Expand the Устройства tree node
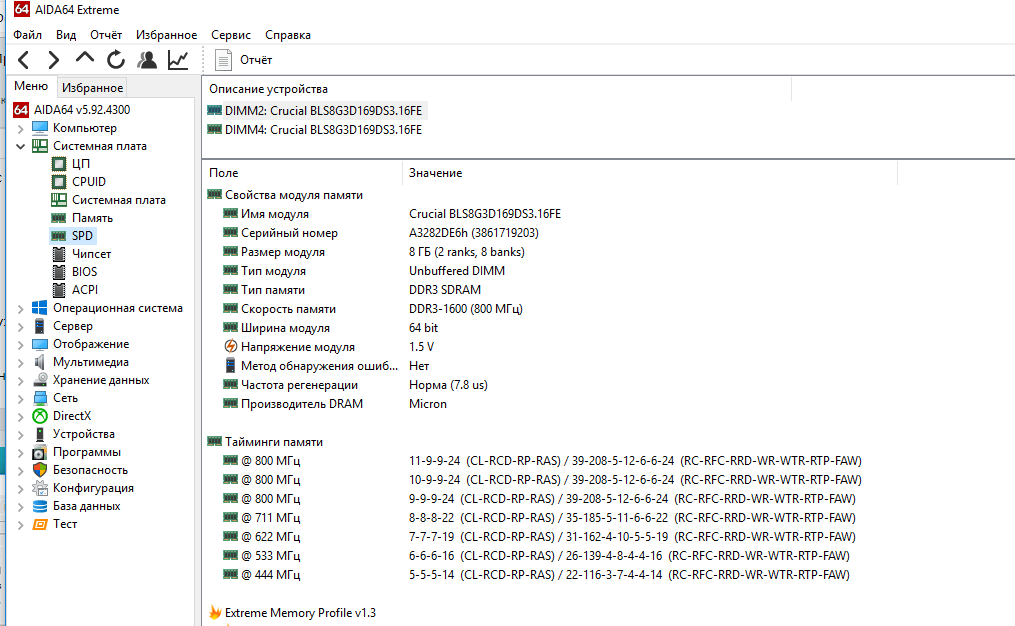This screenshot has height=626, width=1015. click(x=21, y=434)
